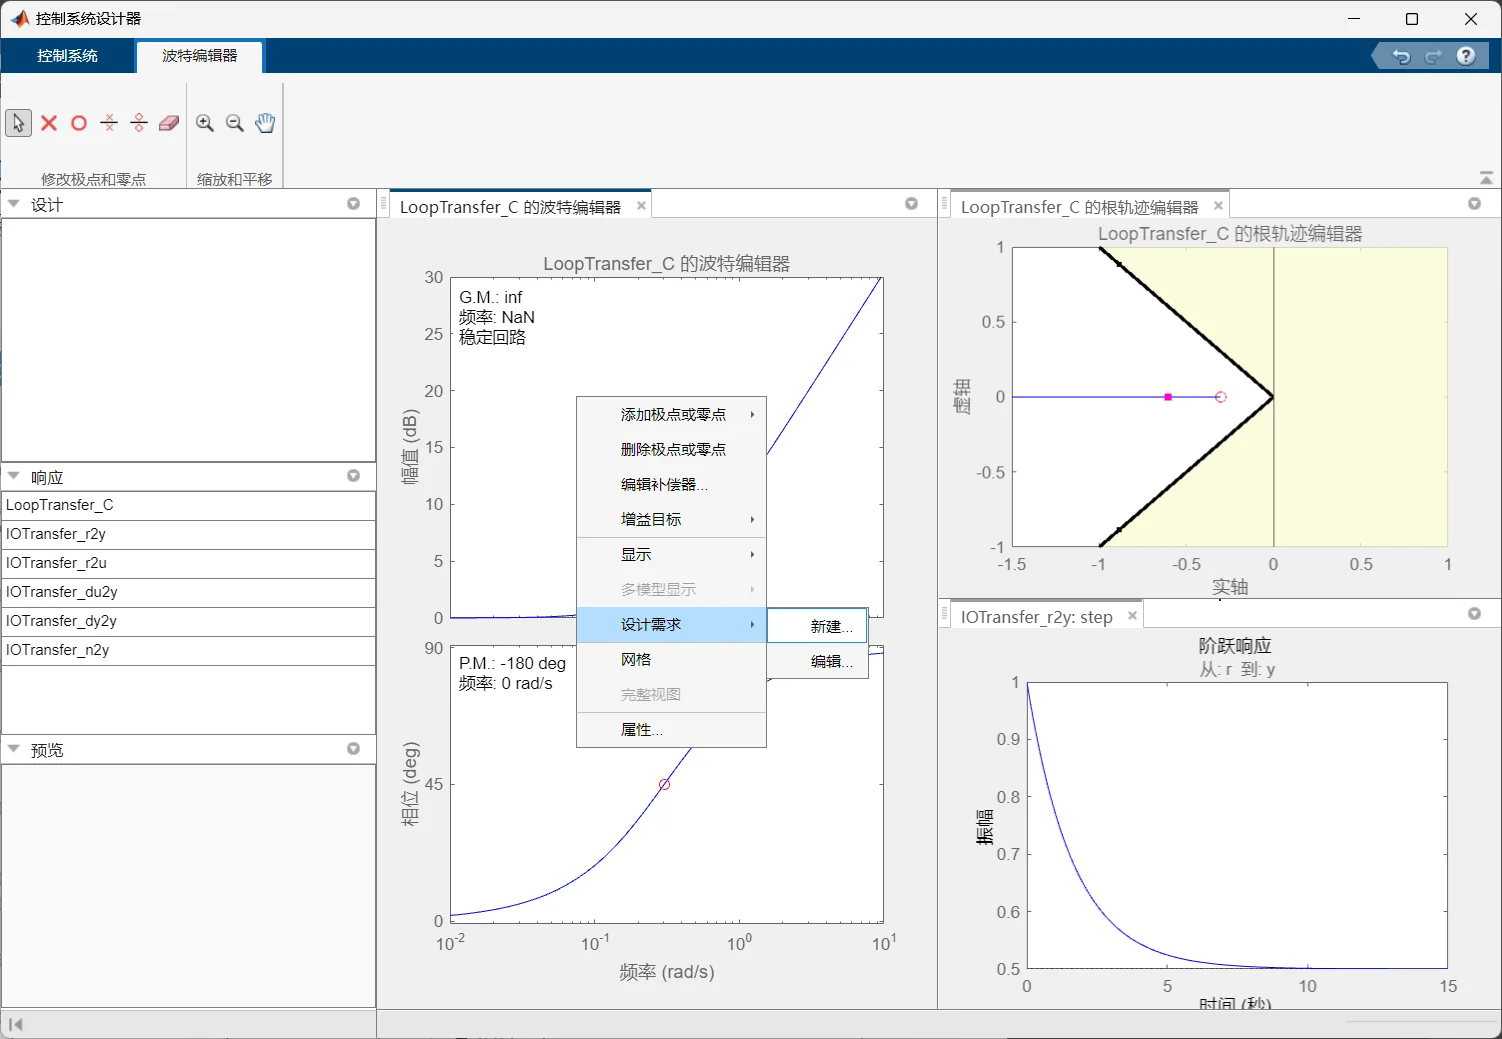
Task: Select the add real pole (X) tool
Action: [49, 123]
